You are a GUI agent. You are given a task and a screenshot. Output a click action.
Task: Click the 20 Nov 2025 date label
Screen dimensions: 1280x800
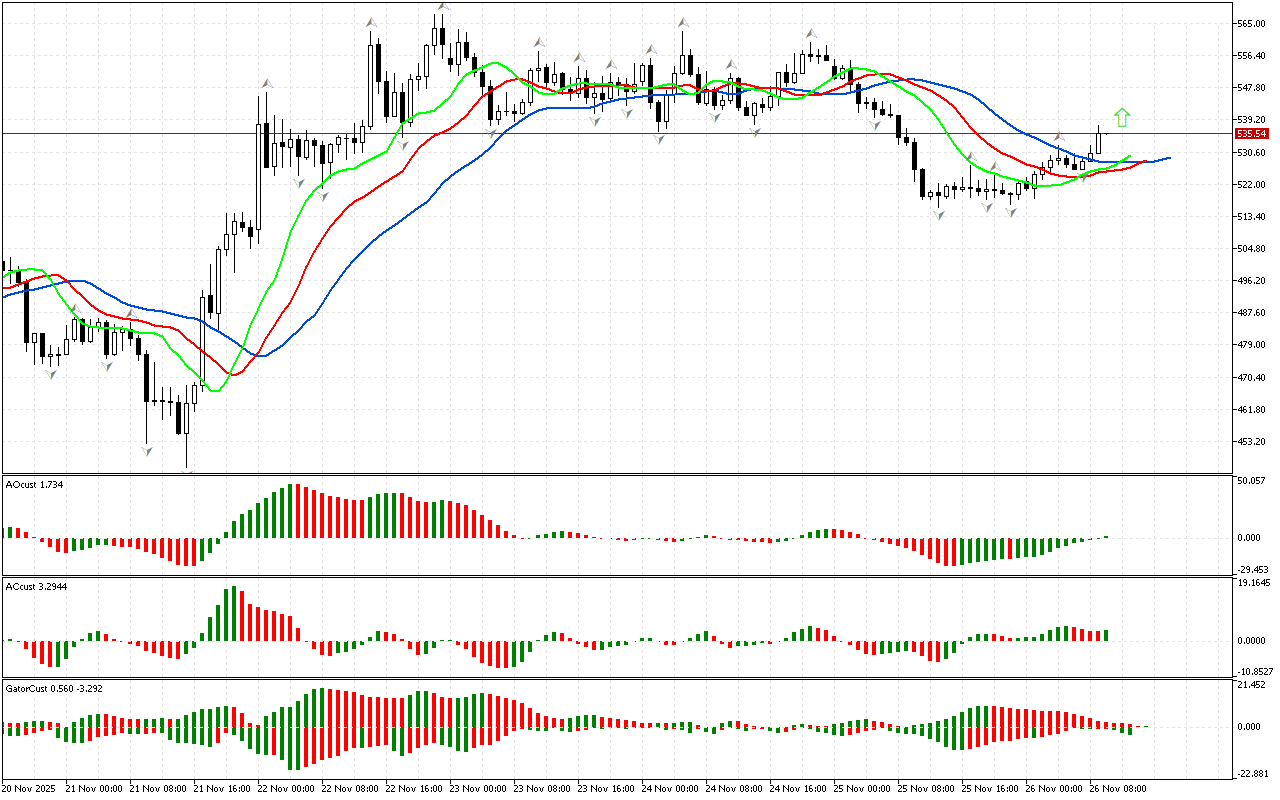click(x=32, y=789)
